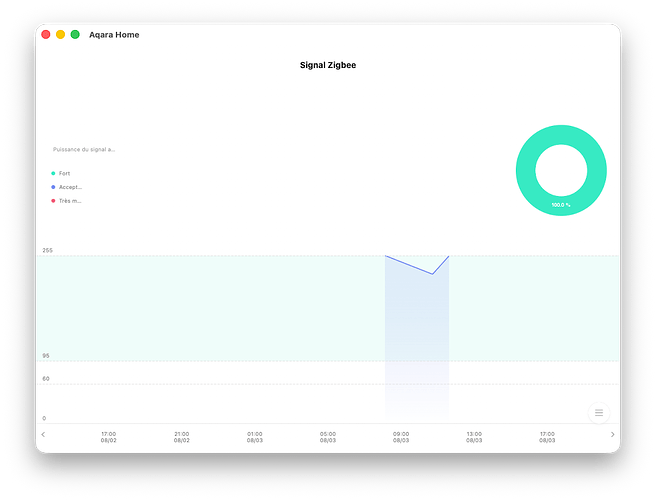This screenshot has width=655, height=500.
Task: Select the 01:00 08/03 time label
Action: click(x=255, y=437)
